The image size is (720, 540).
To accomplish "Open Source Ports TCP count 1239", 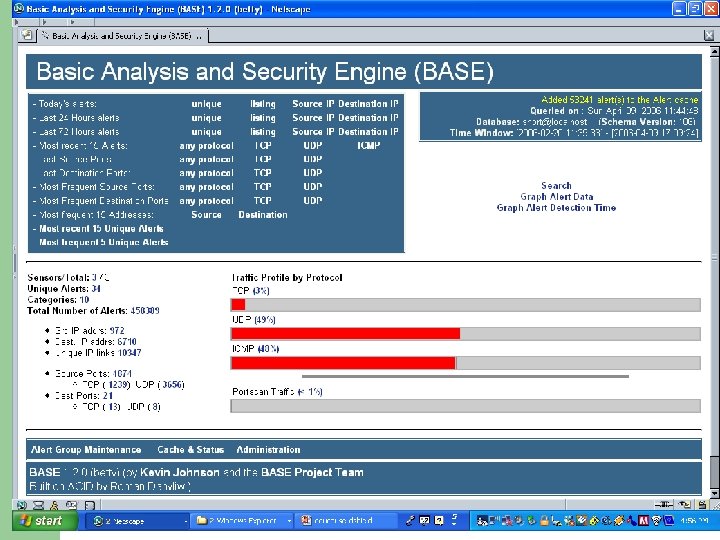I will [x=118, y=384].
